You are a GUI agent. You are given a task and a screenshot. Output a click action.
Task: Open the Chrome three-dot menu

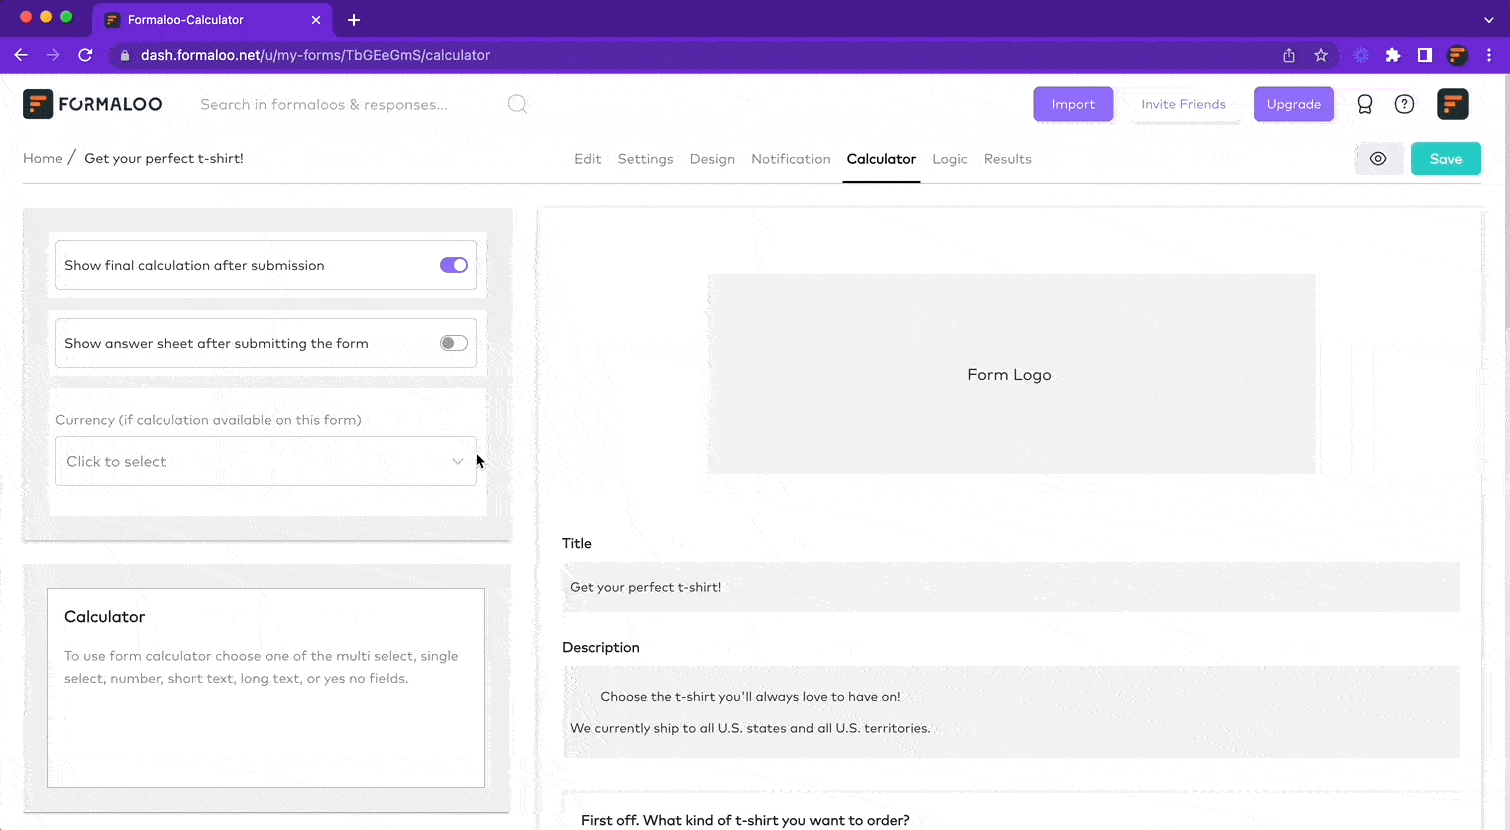pos(1489,55)
